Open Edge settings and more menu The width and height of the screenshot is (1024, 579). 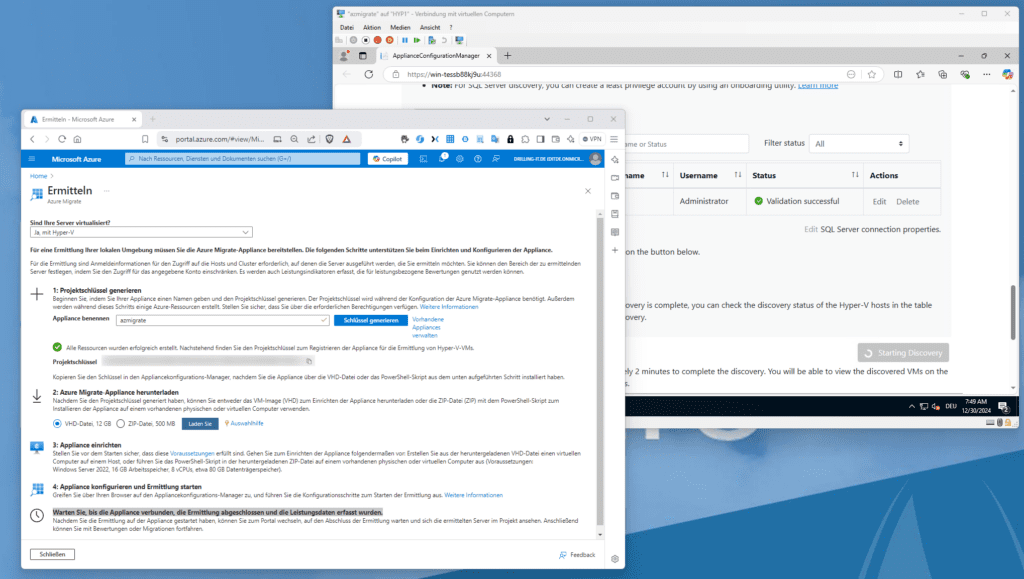tap(987, 74)
